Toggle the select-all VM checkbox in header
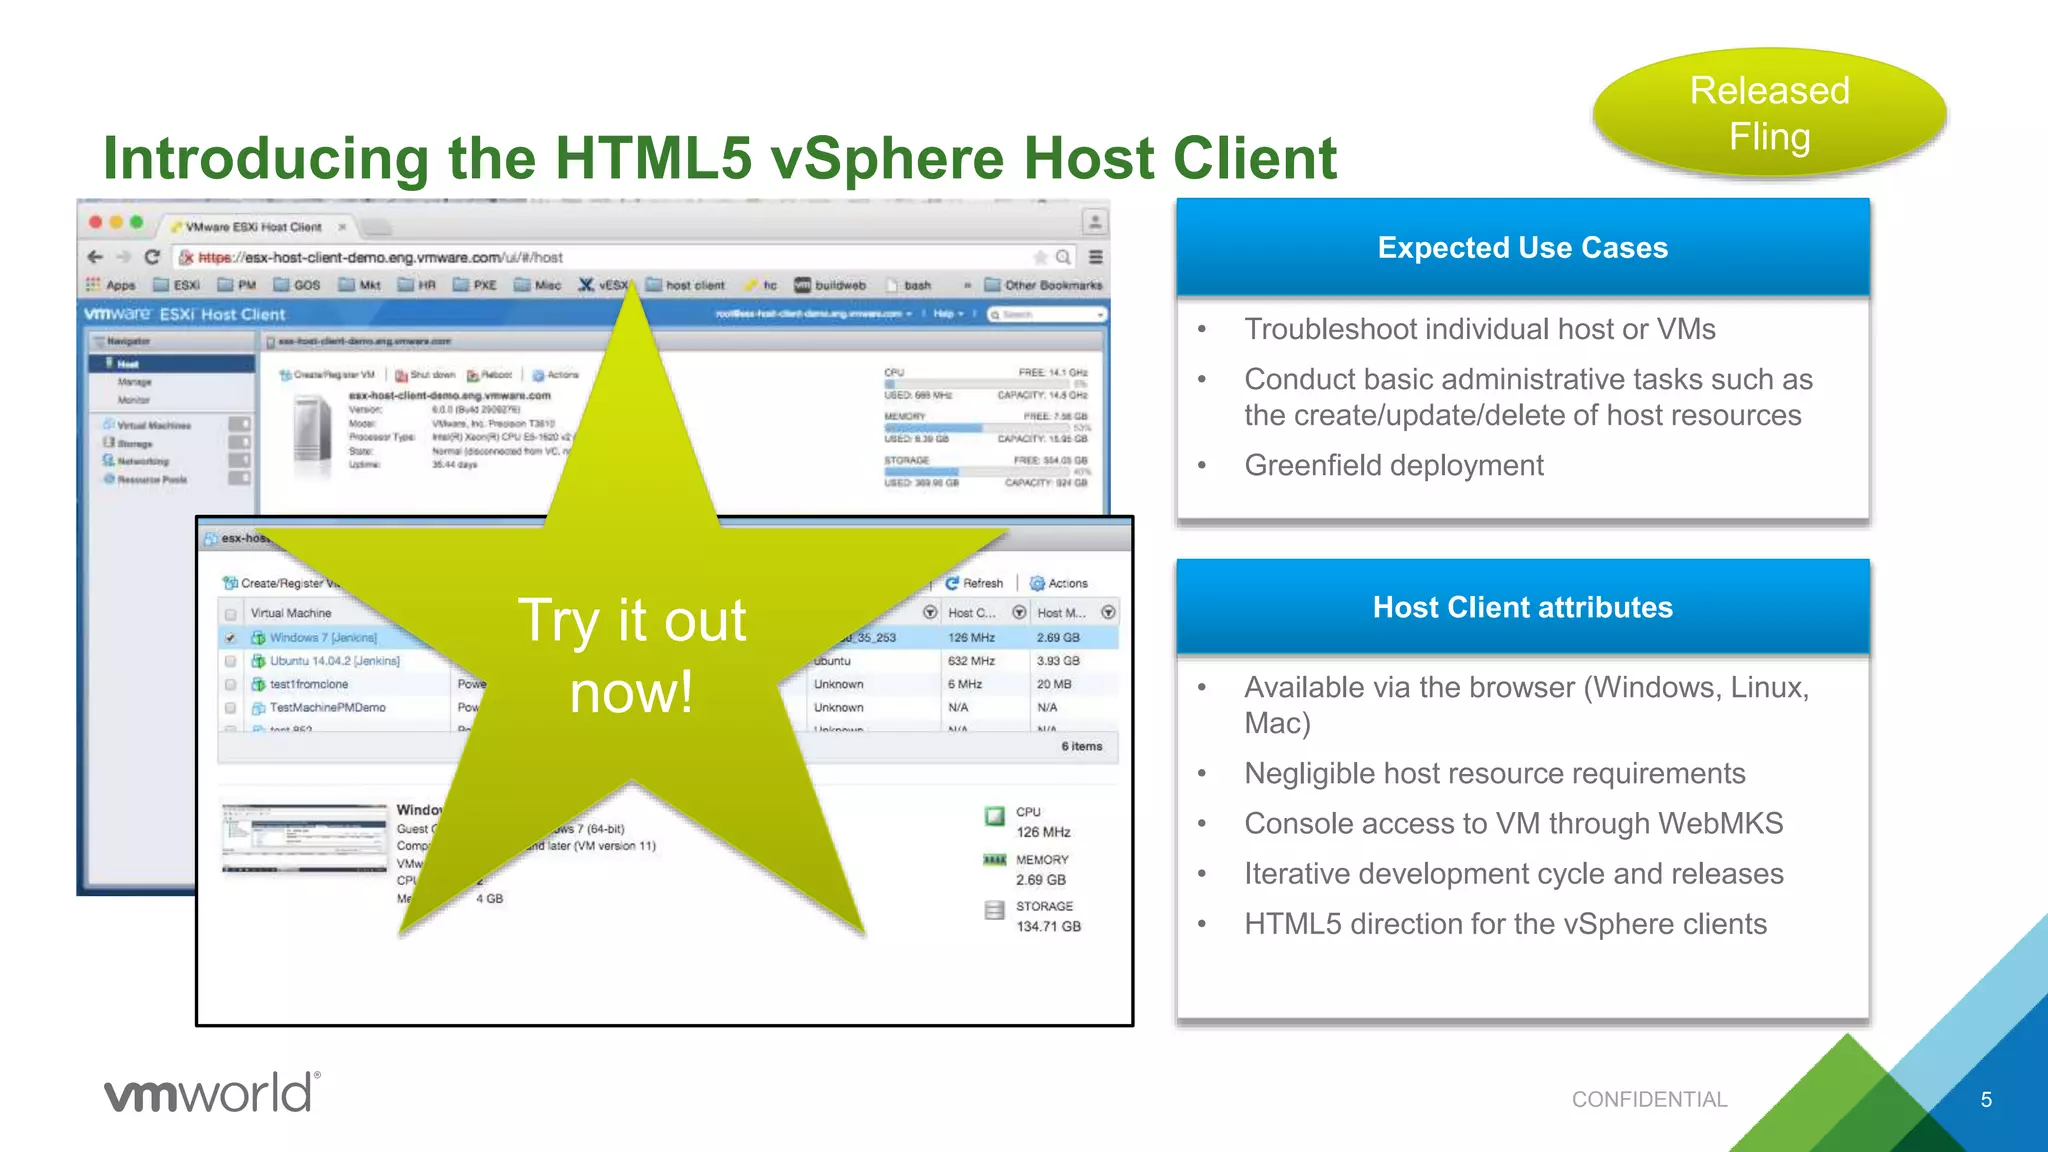 [x=231, y=614]
